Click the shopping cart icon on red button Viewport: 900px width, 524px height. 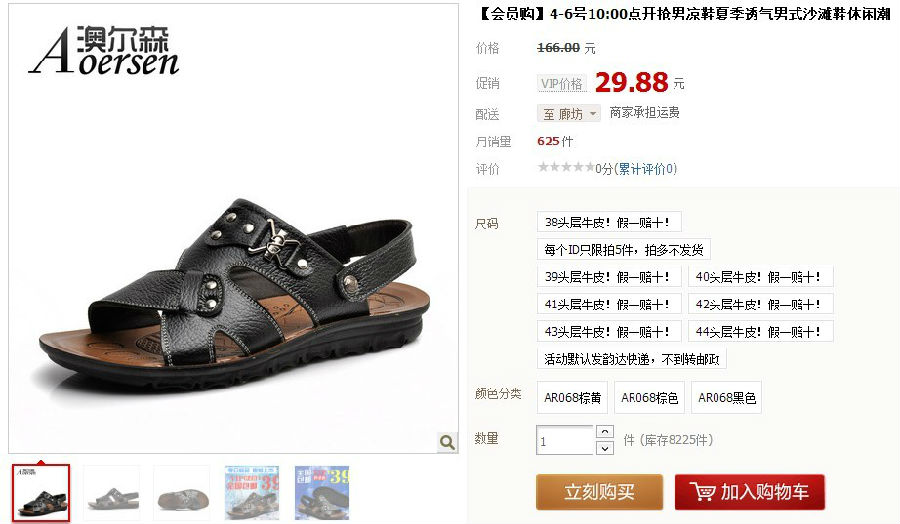[x=702, y=492]
